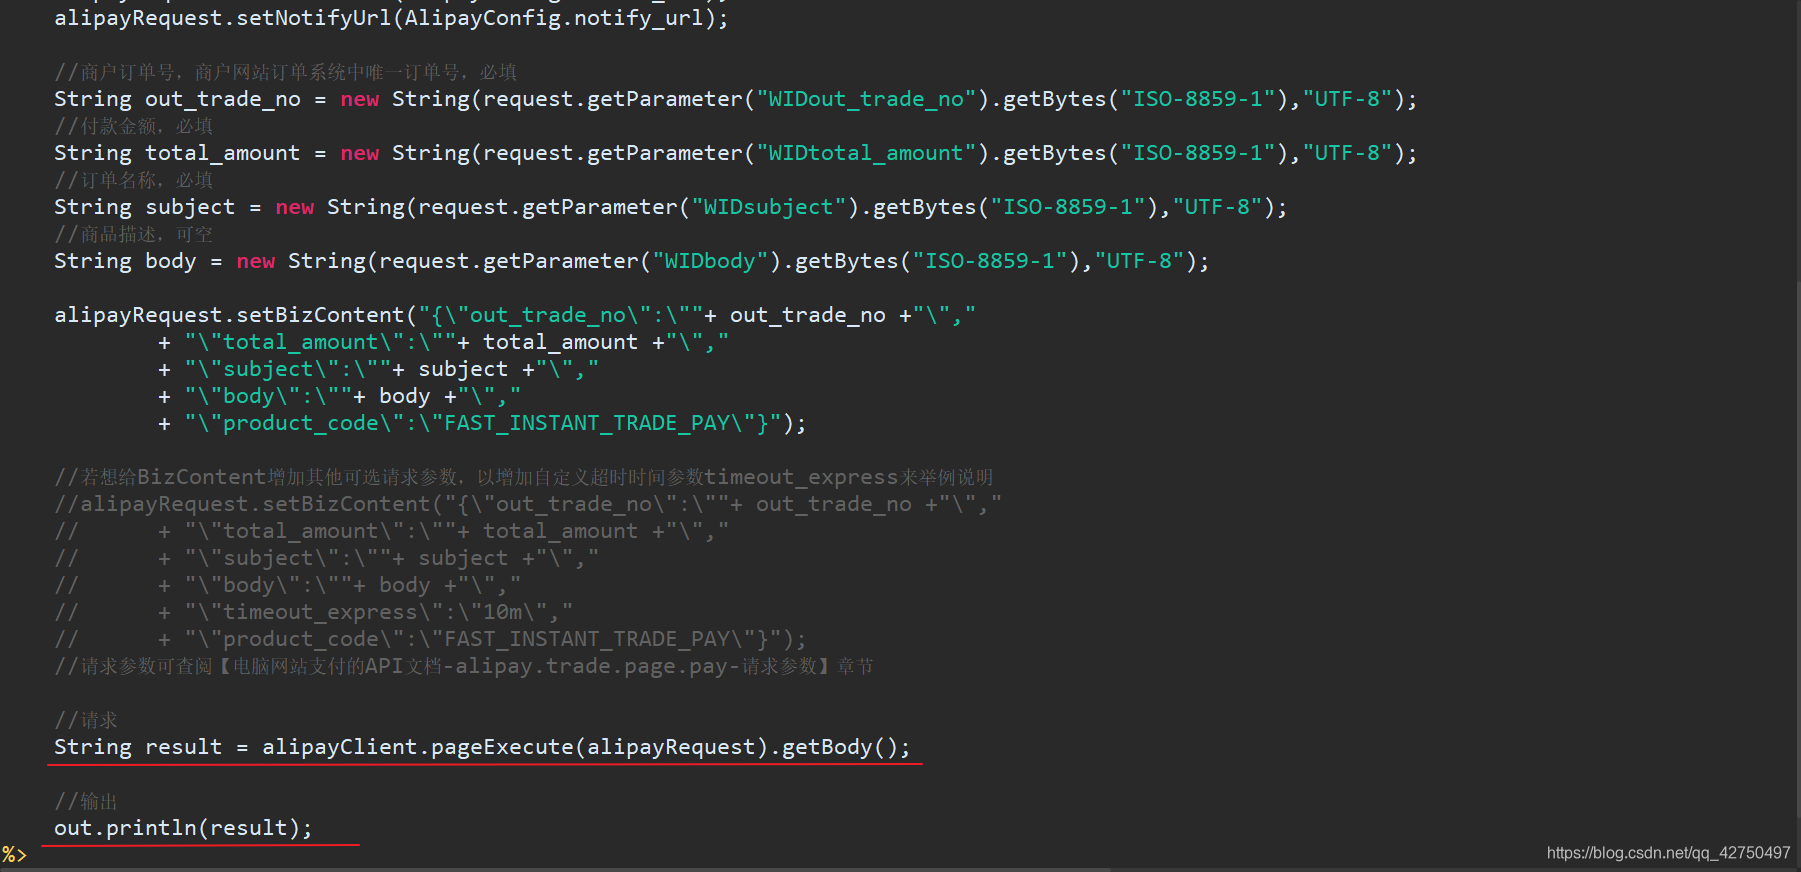
Task: Click the String out_trade_no declaration line
Action: click(735, 99)
